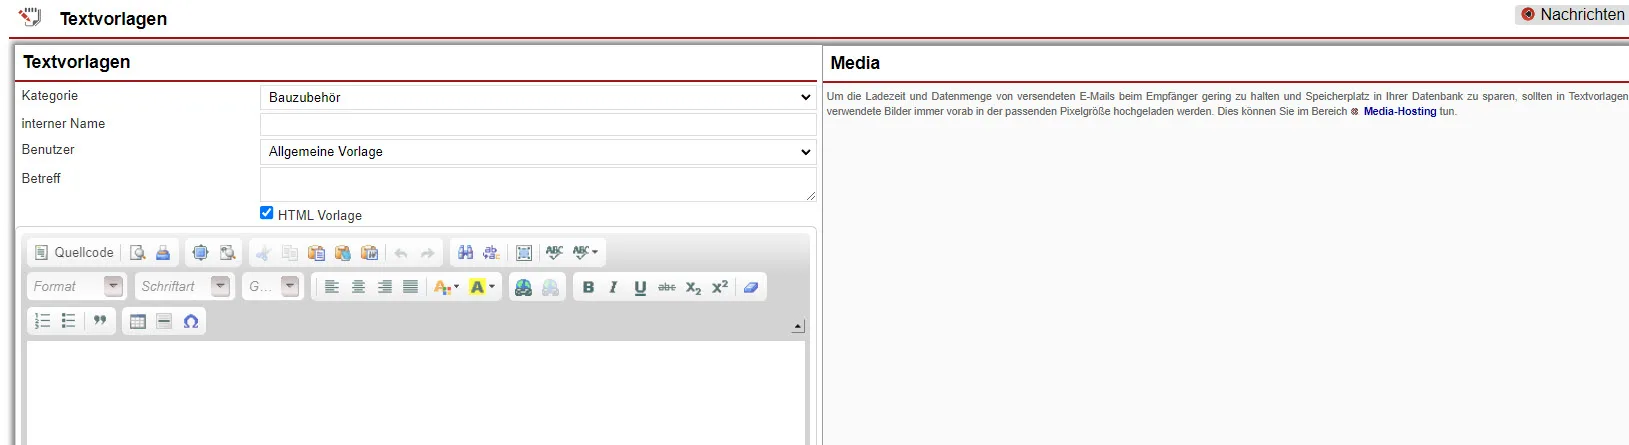Click the blockquote quotation mark icon
Viewport: 1629px width, 445px height.
(x=100, y=321)
